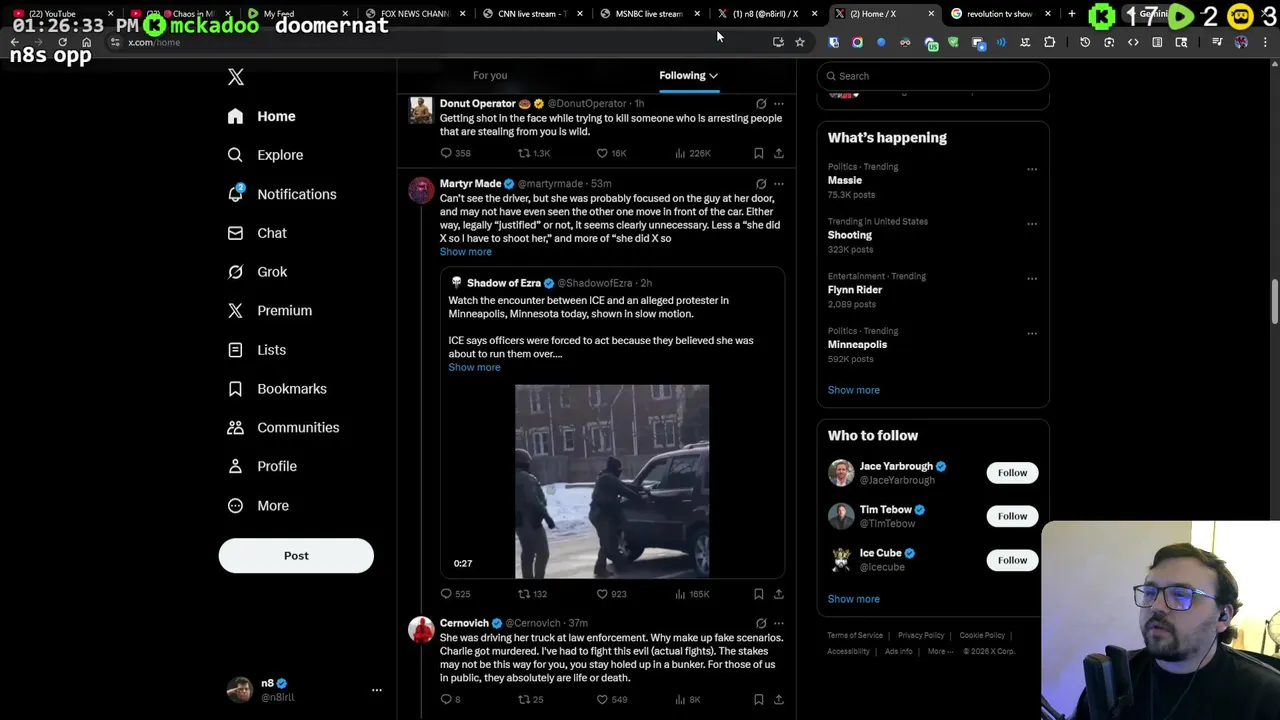Bookmark Donut Operator's post
Viewport: 1280px width, 720px height.
click(758, 153)
